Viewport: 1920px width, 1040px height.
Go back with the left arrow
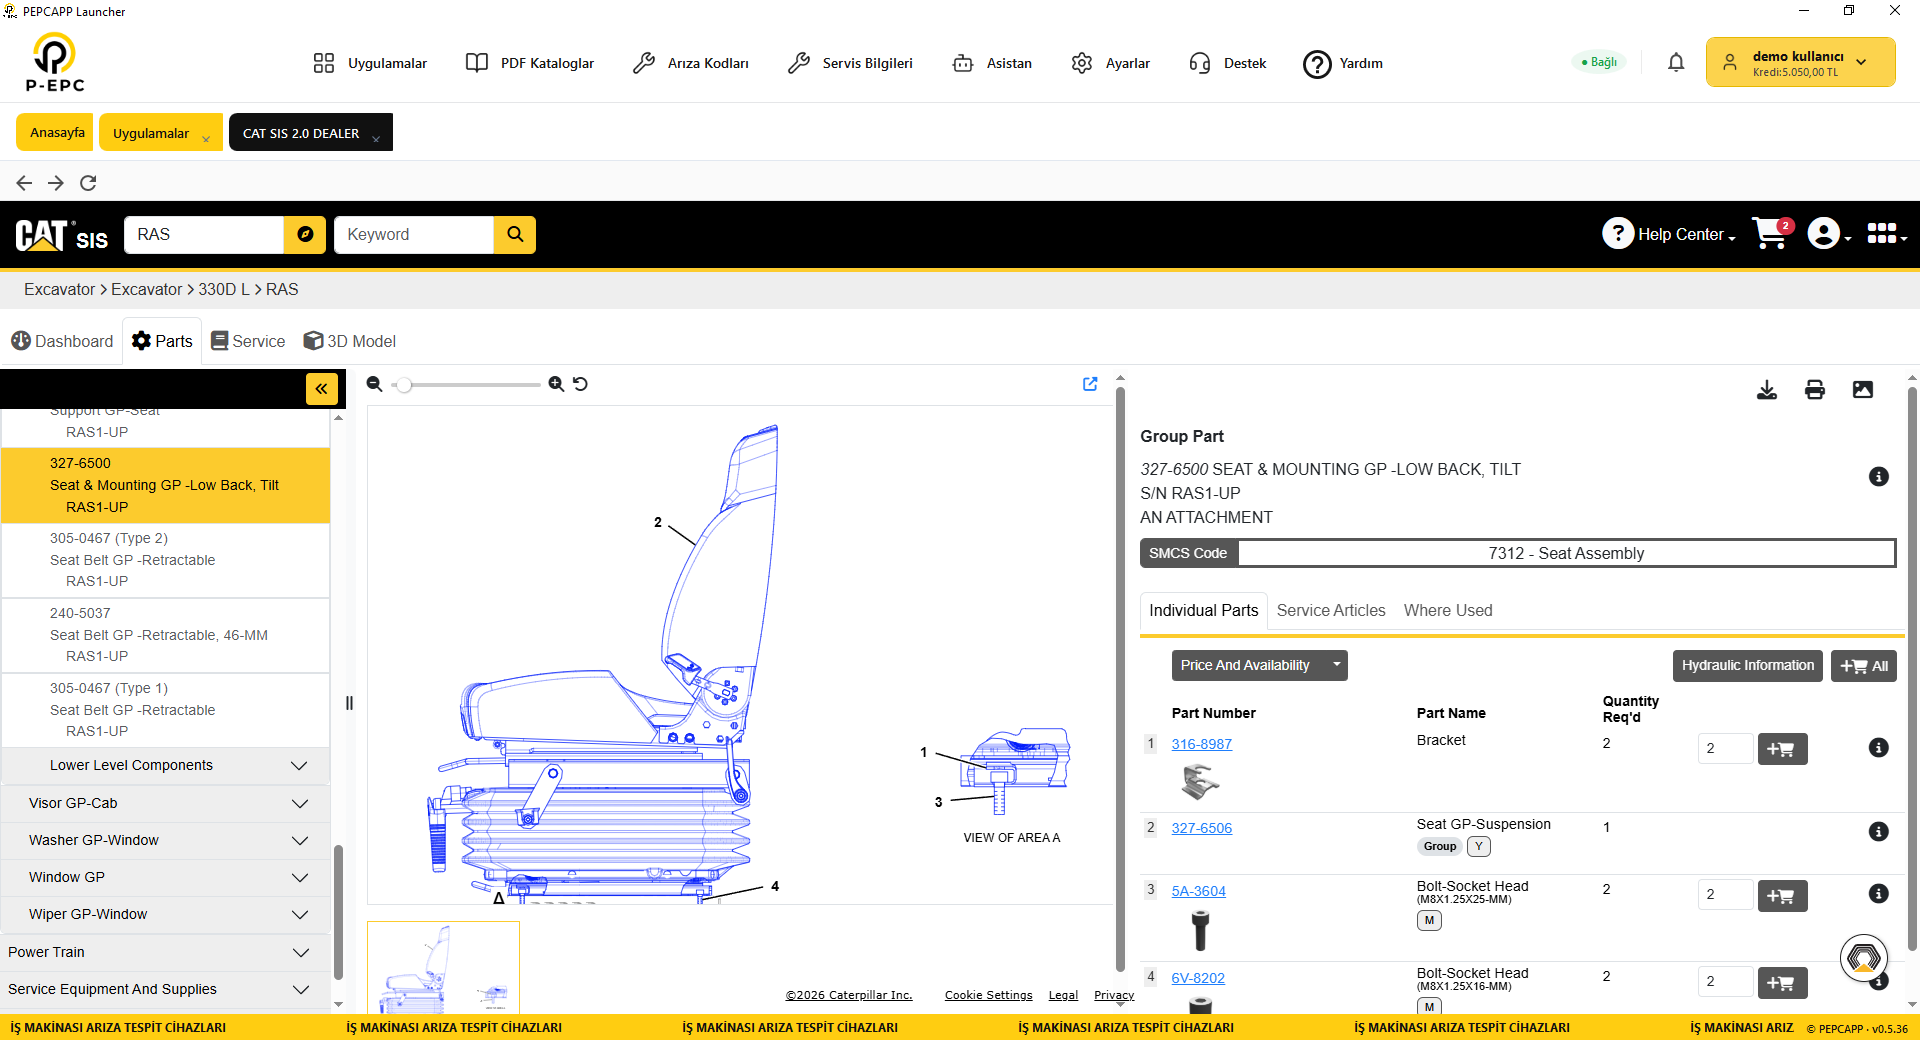24,183
